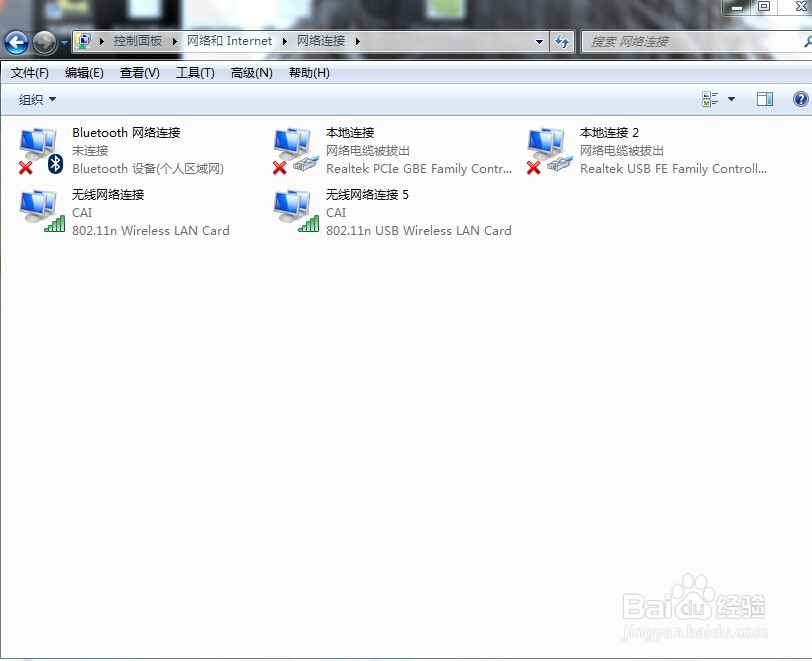Go back with the blue Back arrow
The width and height of the screenshot is (812, 661).
(x=16, y=42)
